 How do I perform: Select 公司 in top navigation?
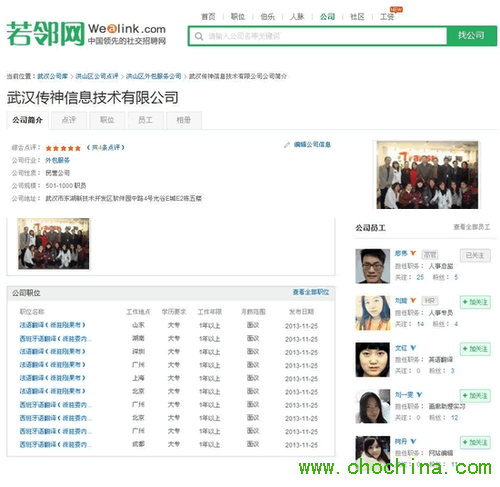point(327,16)
